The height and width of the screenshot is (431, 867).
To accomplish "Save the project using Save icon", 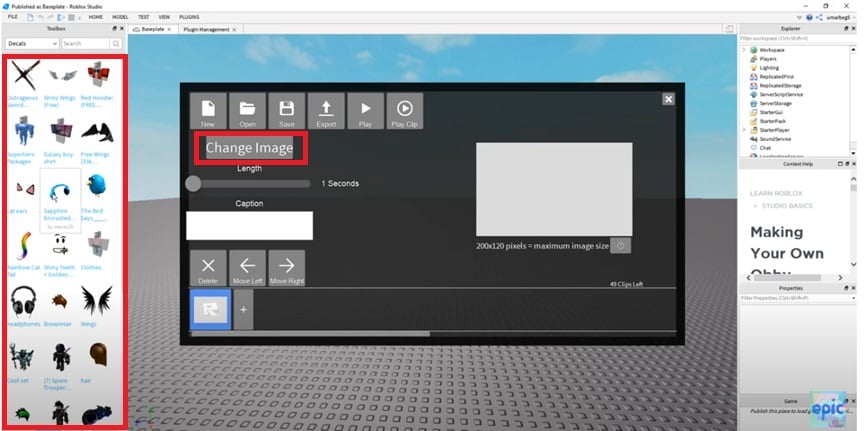I will coord(286,111).
